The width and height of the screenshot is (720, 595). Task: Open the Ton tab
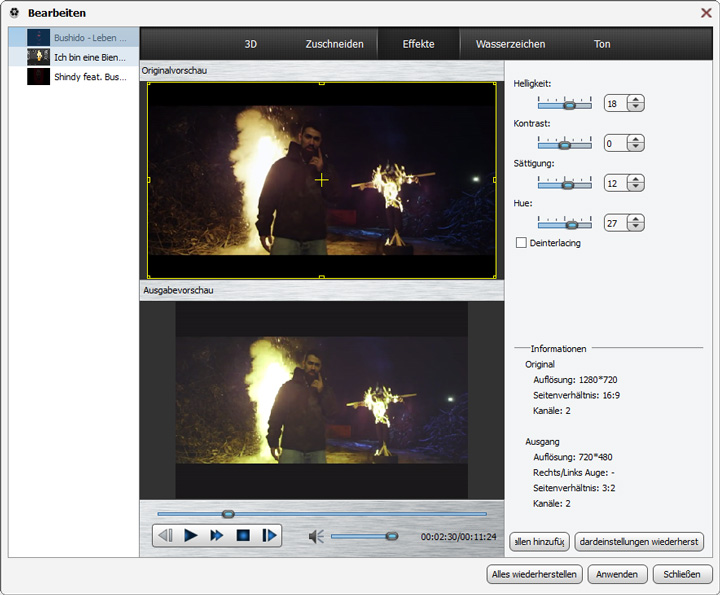click(602, 44)
